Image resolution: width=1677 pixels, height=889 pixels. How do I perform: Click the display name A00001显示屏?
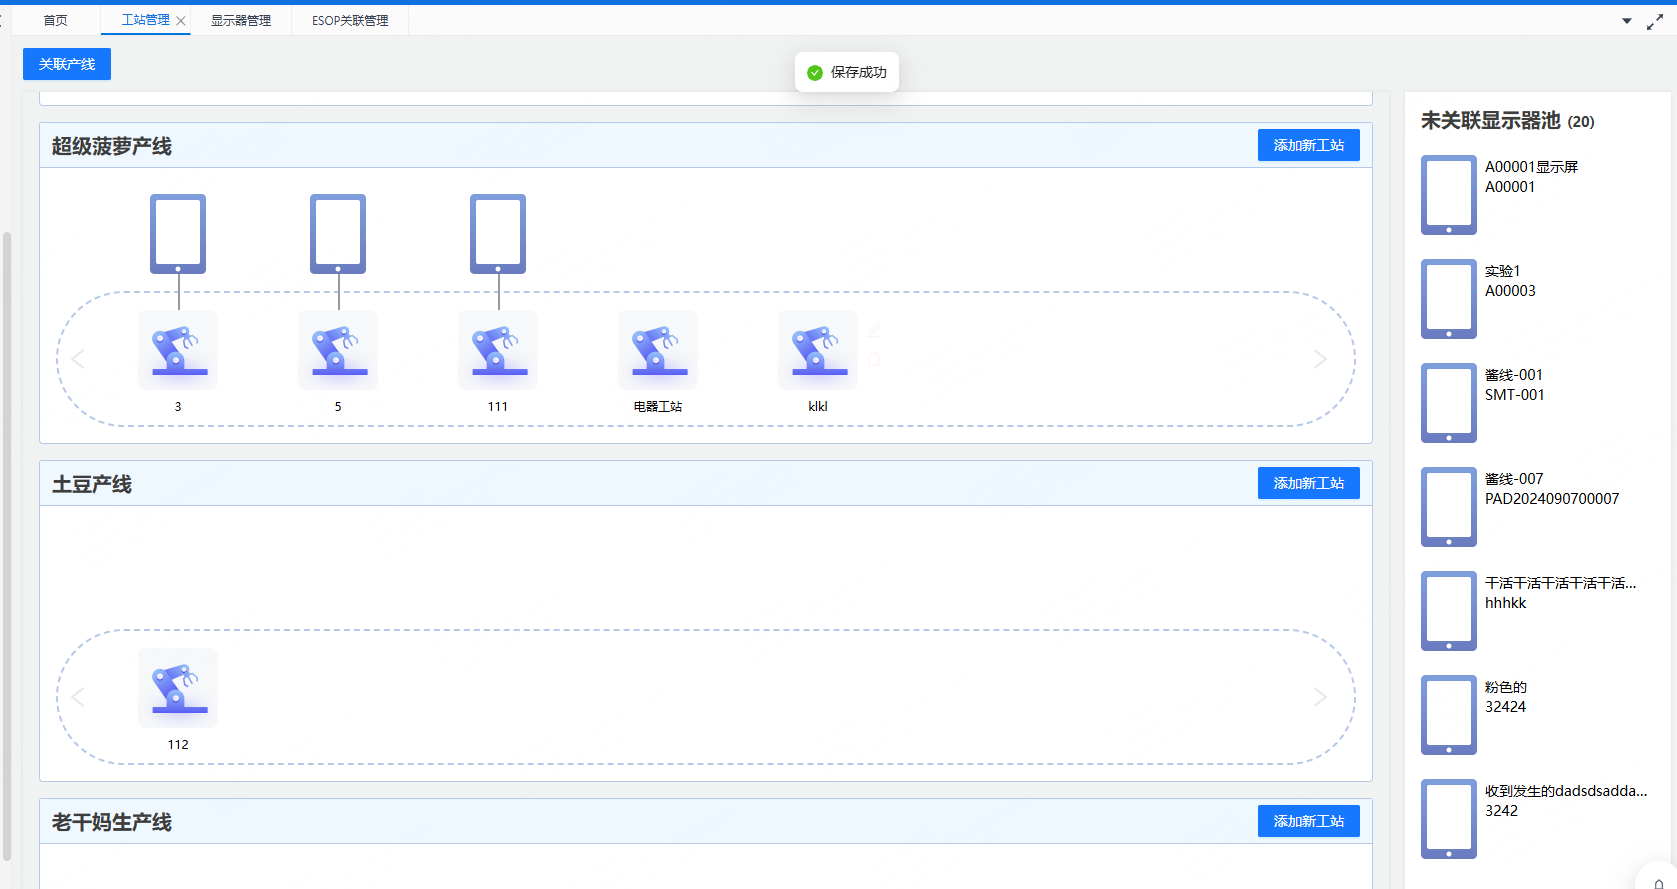tap(1532, 167)
